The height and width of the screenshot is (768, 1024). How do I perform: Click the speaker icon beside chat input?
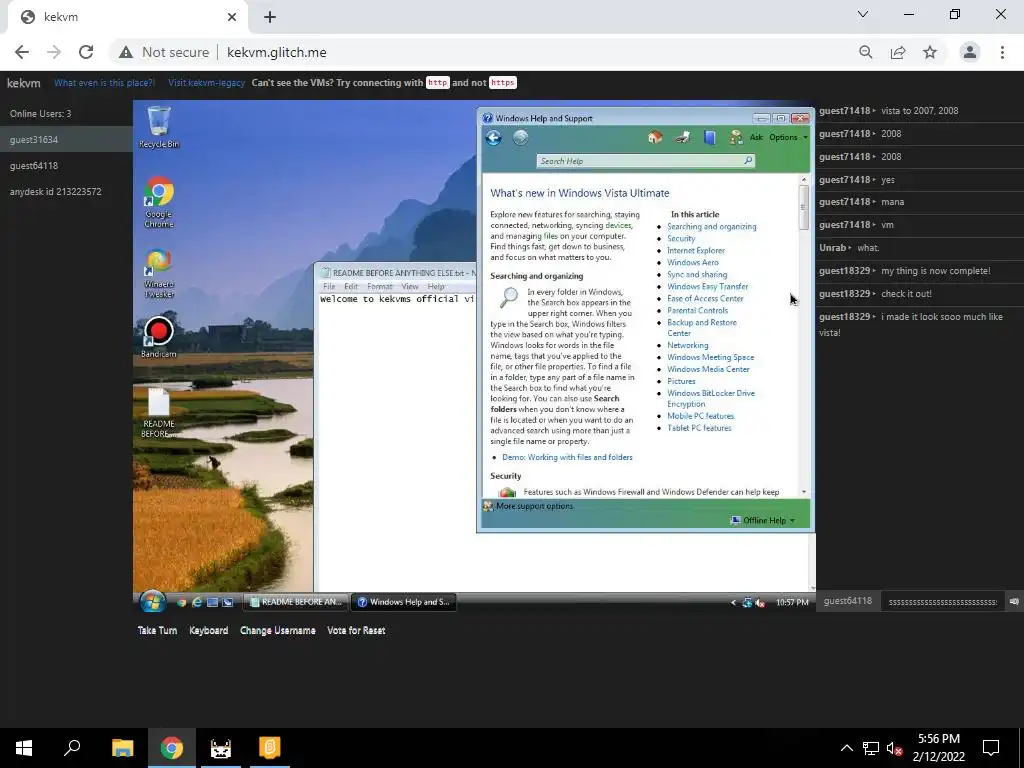pos(1014,601)
